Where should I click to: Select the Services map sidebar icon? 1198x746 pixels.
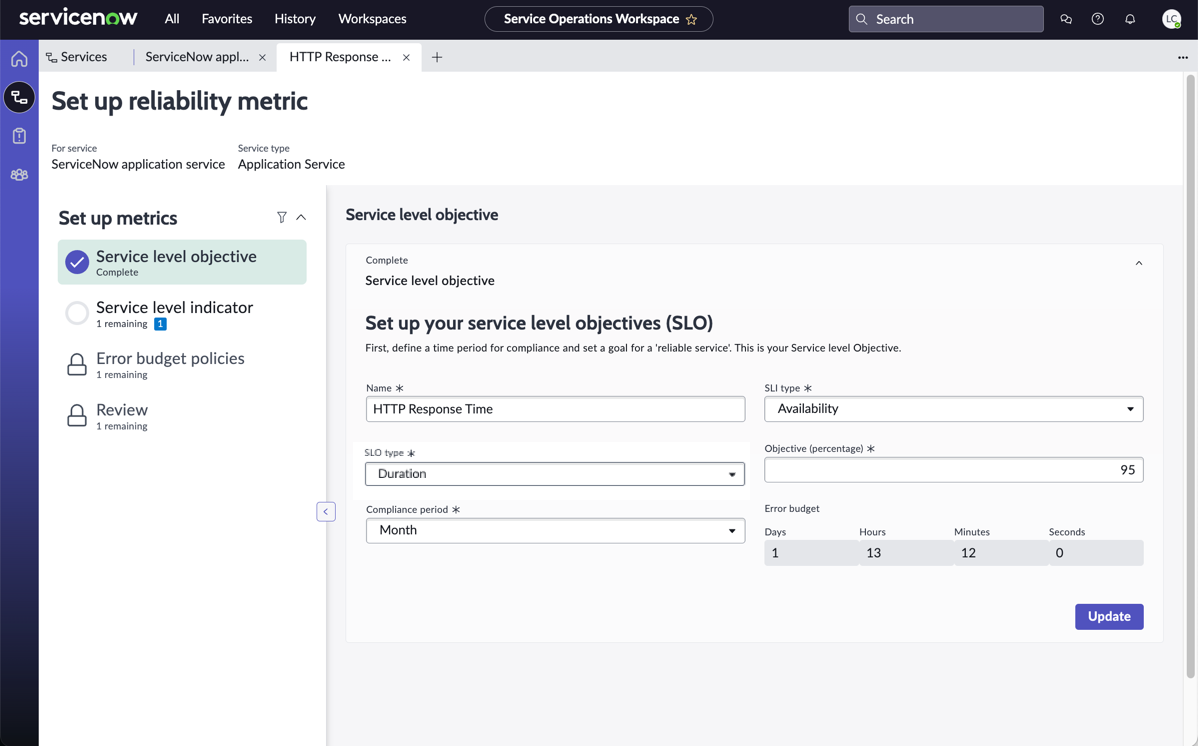pos(19,97)
